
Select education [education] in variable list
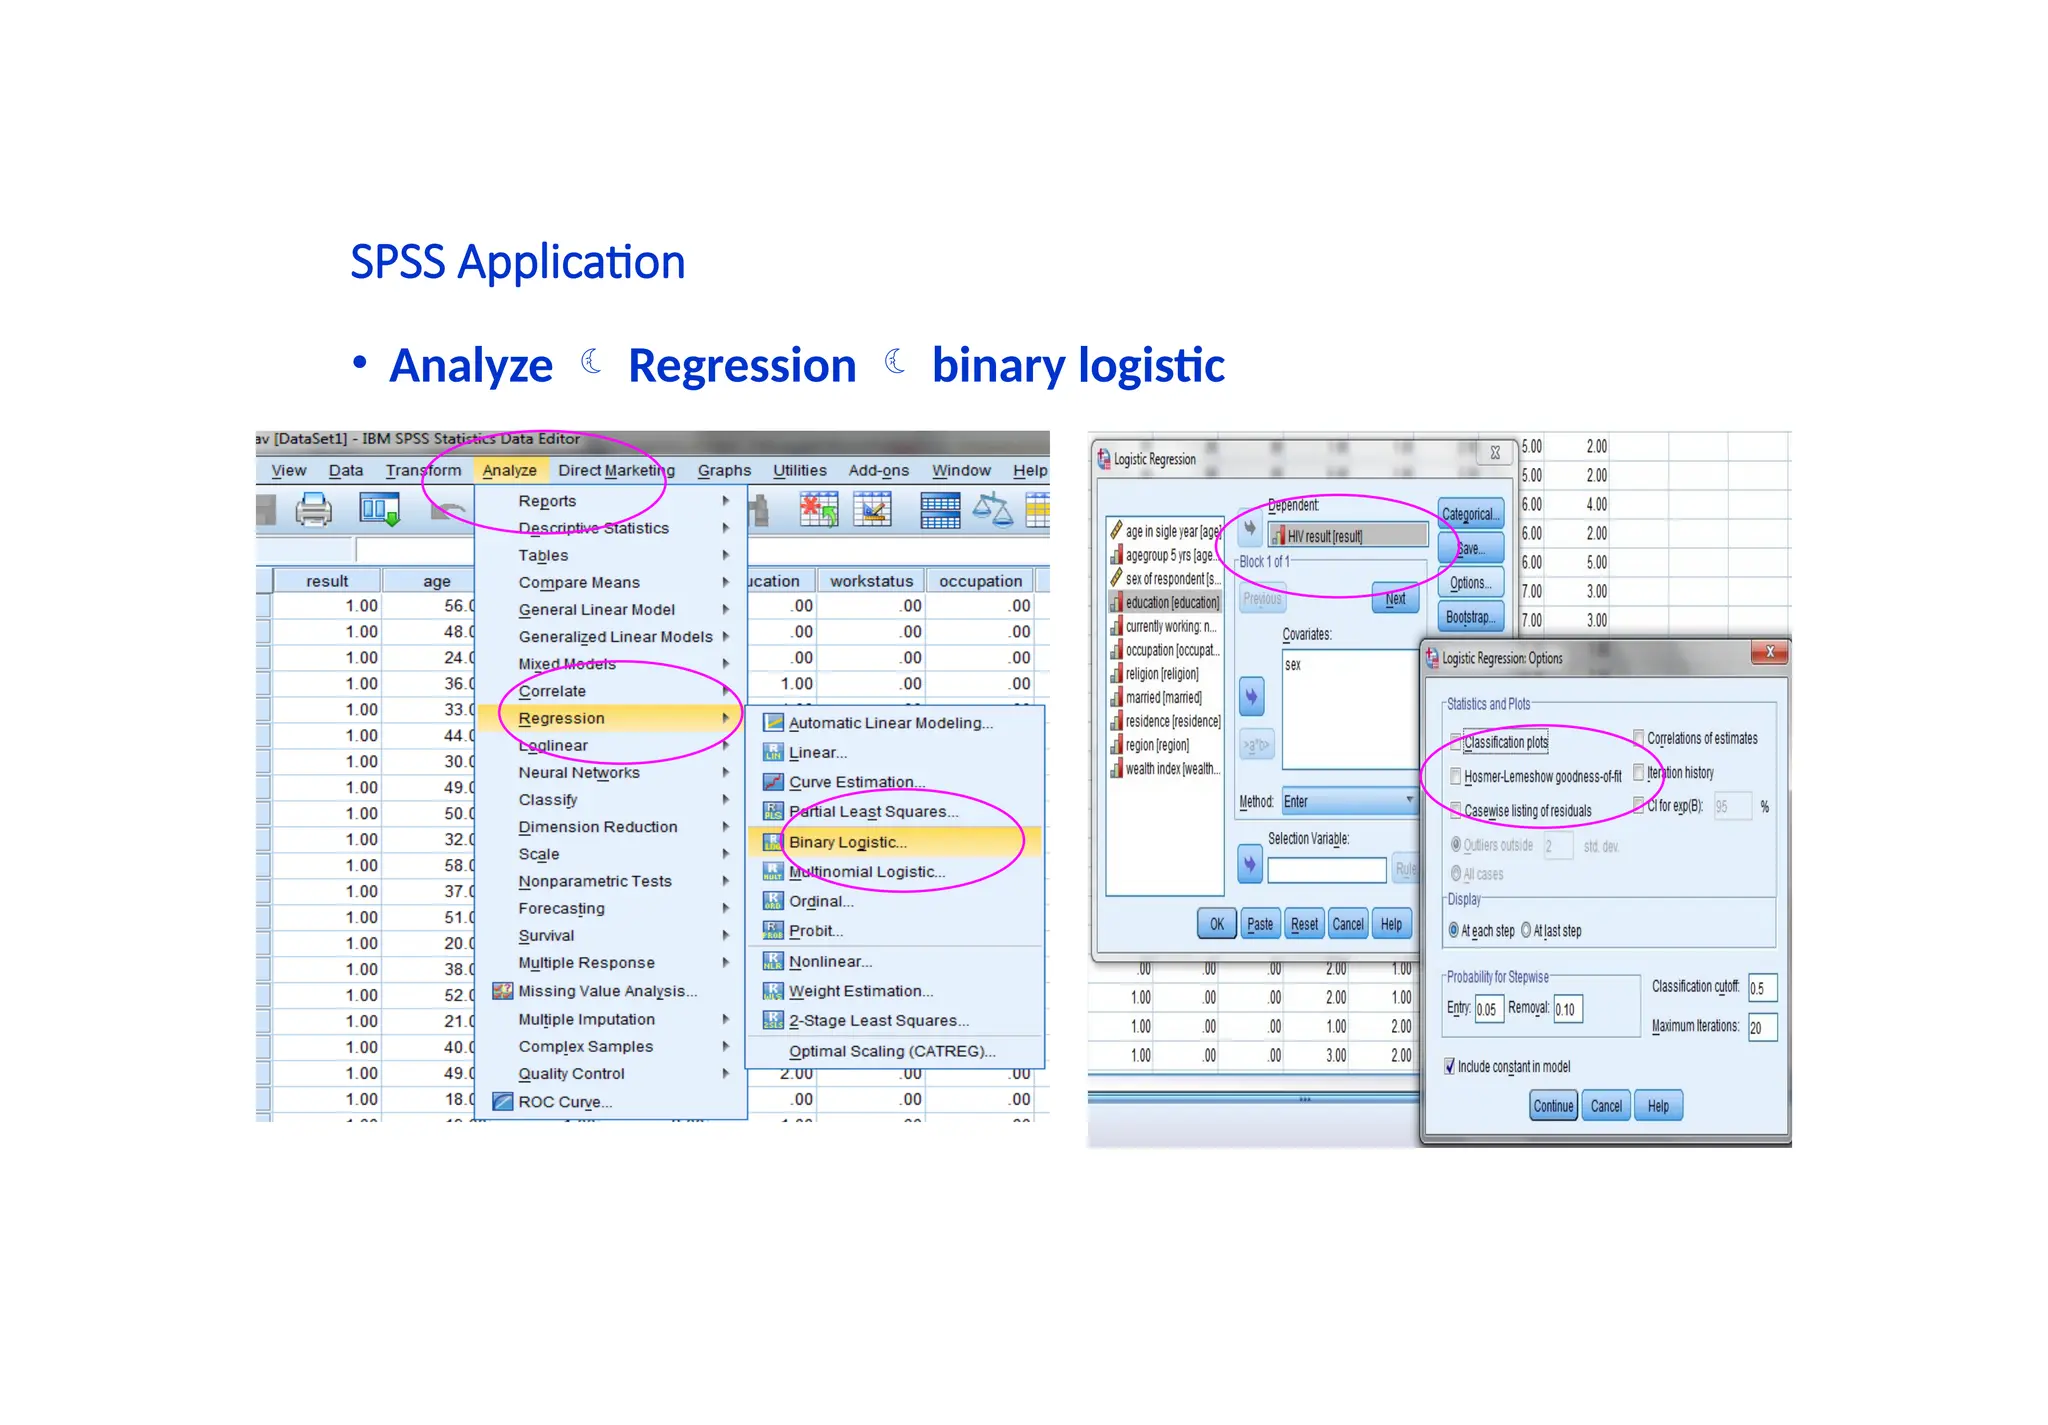[x=1166, y=602]
